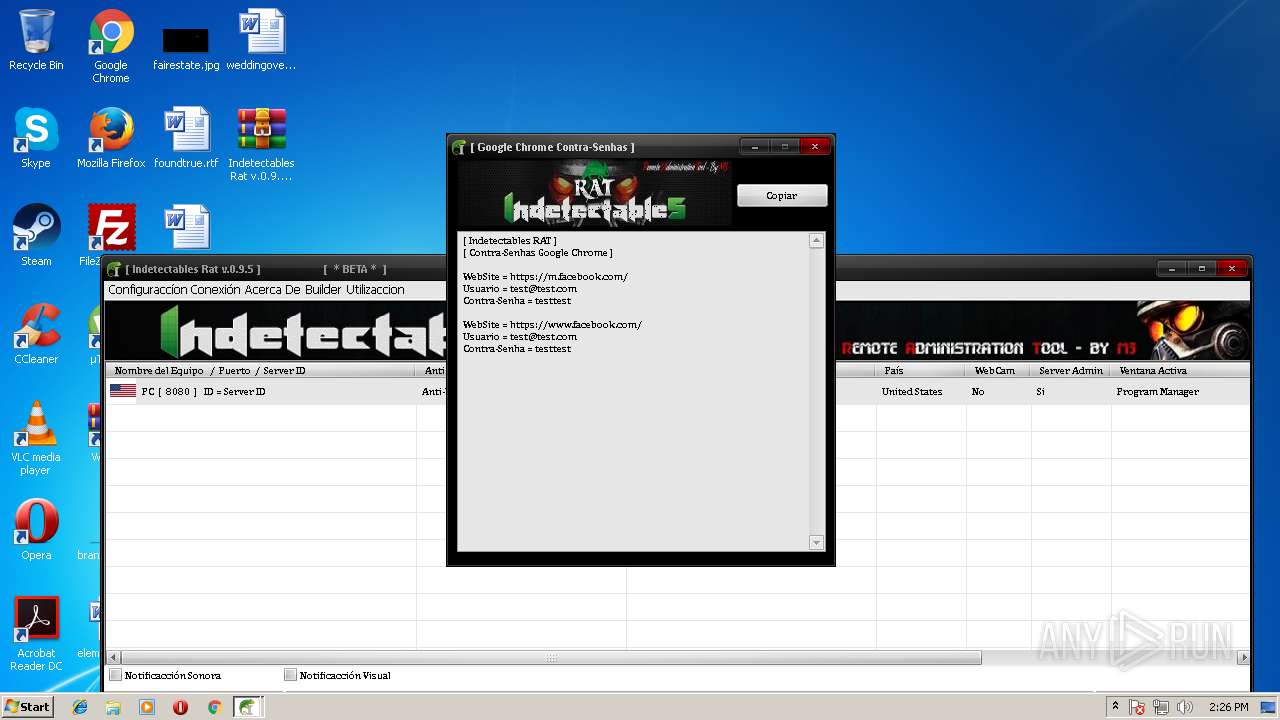Open the CCleaner desktop shortcut

(x=36, y=334)
